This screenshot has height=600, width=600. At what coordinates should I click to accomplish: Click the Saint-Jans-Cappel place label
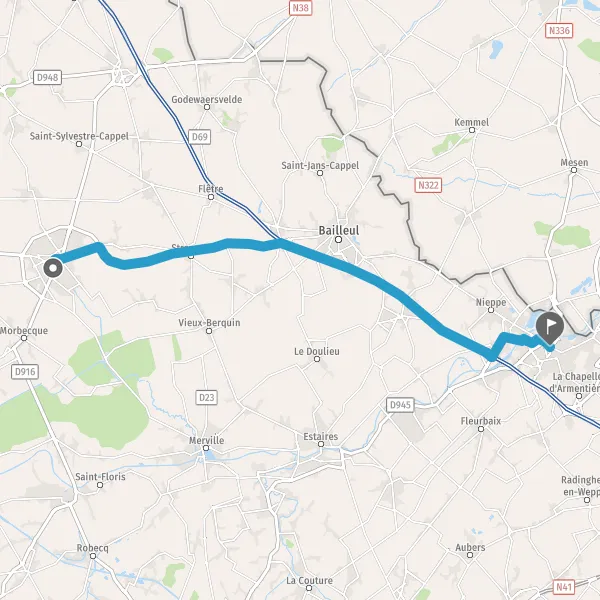tap(320, 166)
